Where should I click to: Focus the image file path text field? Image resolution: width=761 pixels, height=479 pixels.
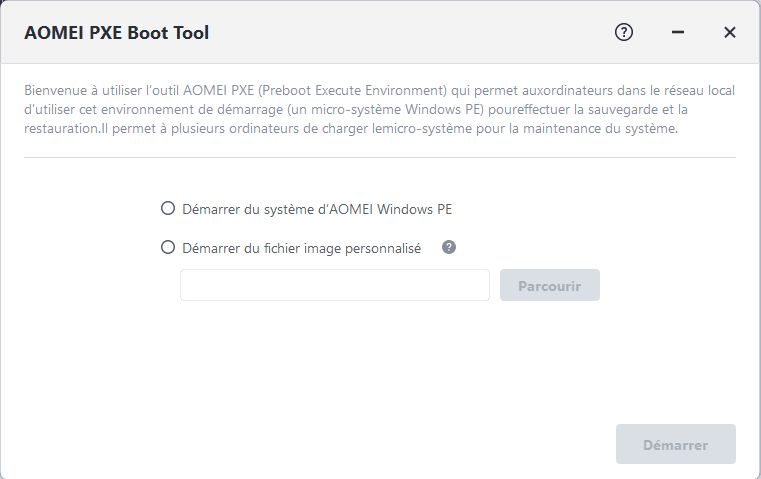(334, 285)
